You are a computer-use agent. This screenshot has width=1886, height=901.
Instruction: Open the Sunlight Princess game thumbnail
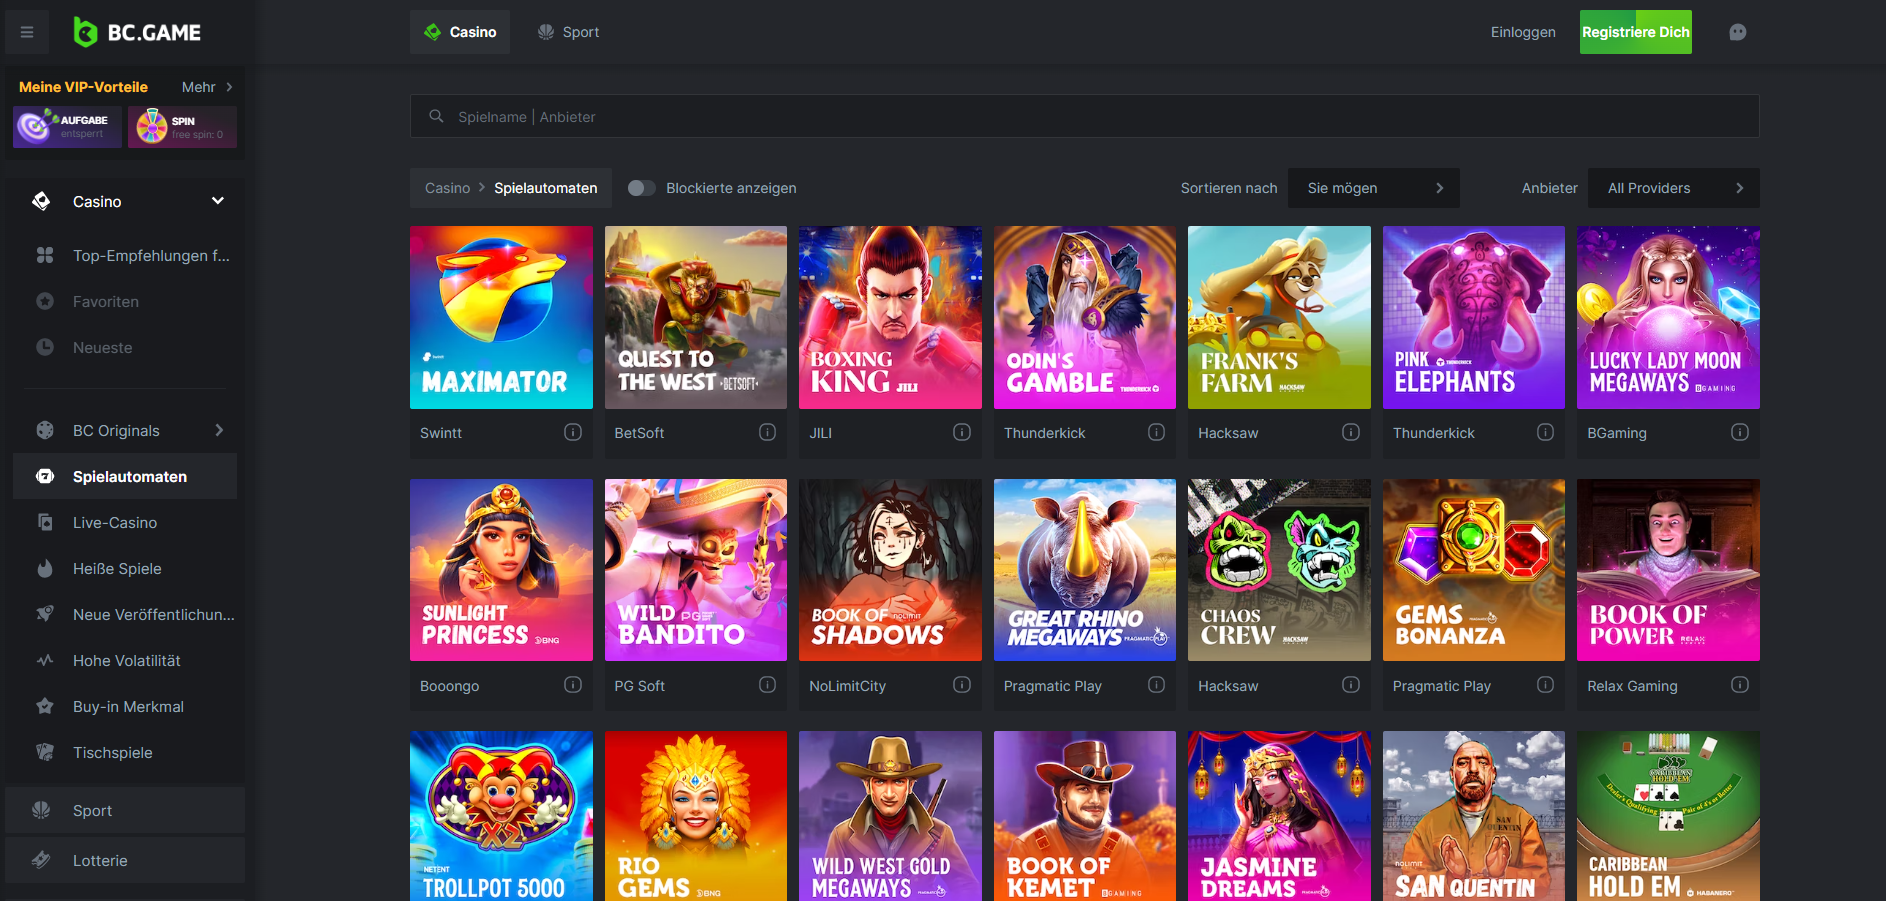tap(501, 570)
